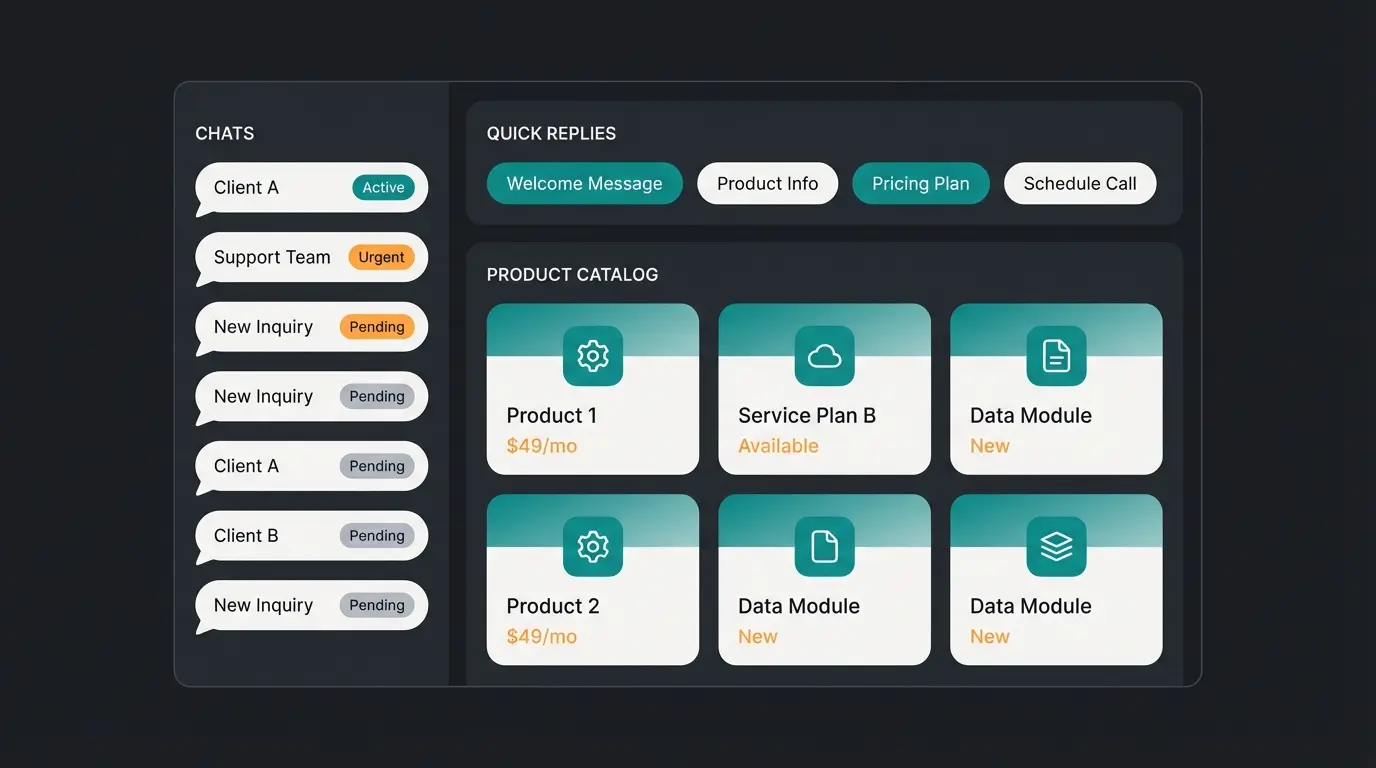
Task: Click the orange Pending badge on New Inquiry
Action: (x=377, y=327)
